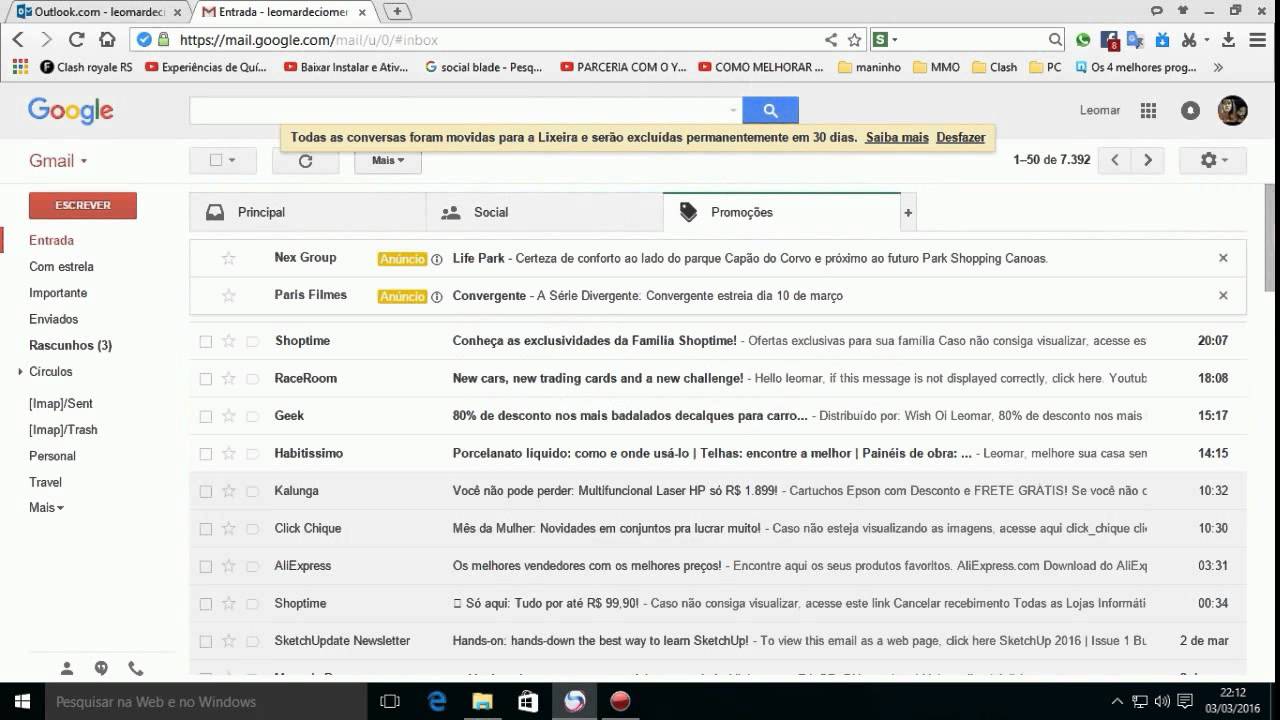Select the Shoptime 20:07 email checkbox

(x=205, y=341)
